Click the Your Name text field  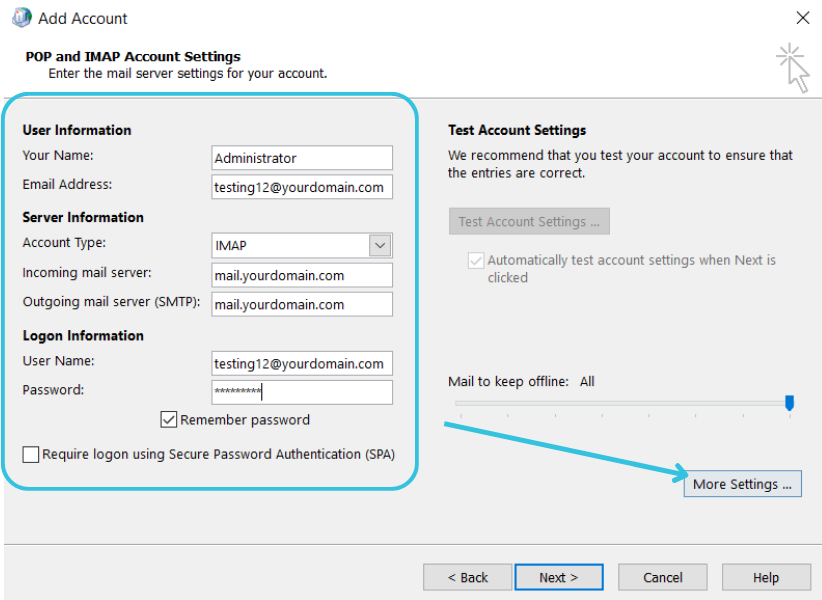[x=302, y=158]
